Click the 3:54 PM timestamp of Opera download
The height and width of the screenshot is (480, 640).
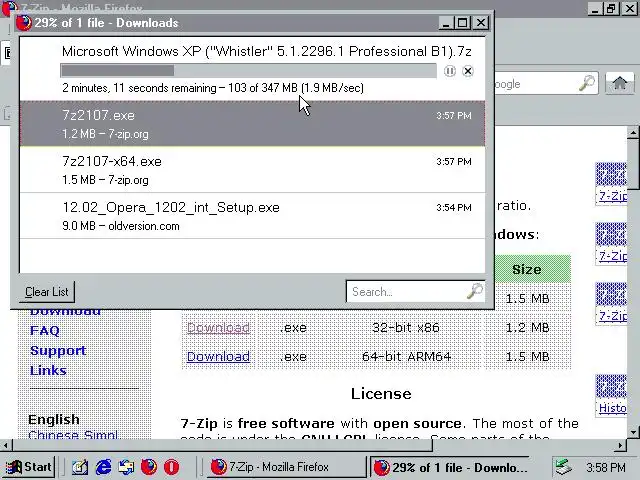[x=454, y=208]
